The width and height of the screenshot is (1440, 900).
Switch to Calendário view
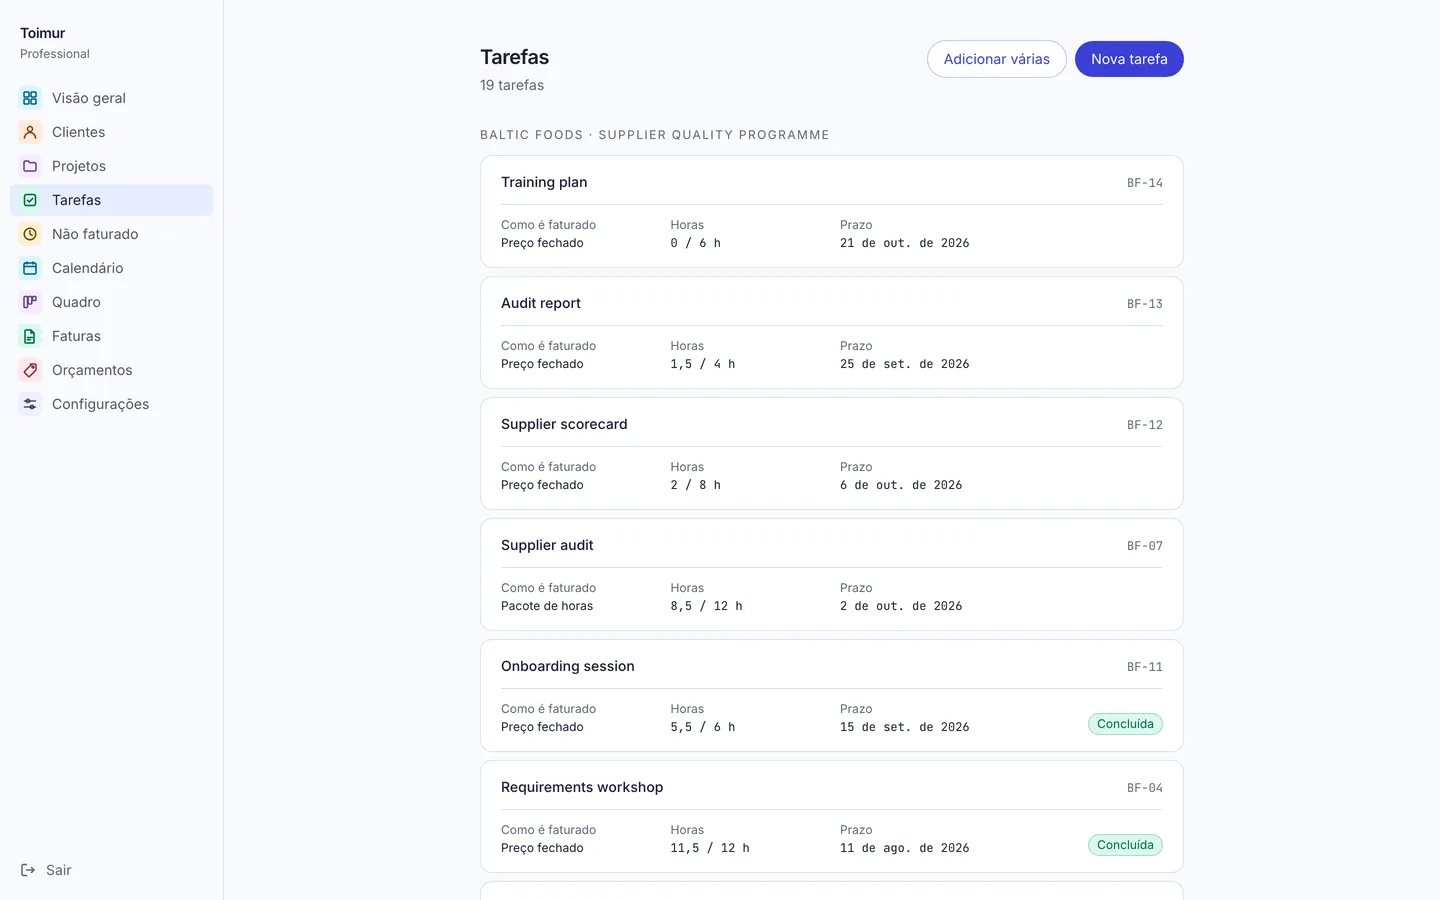pyautogui.click(x=112, y=268)
